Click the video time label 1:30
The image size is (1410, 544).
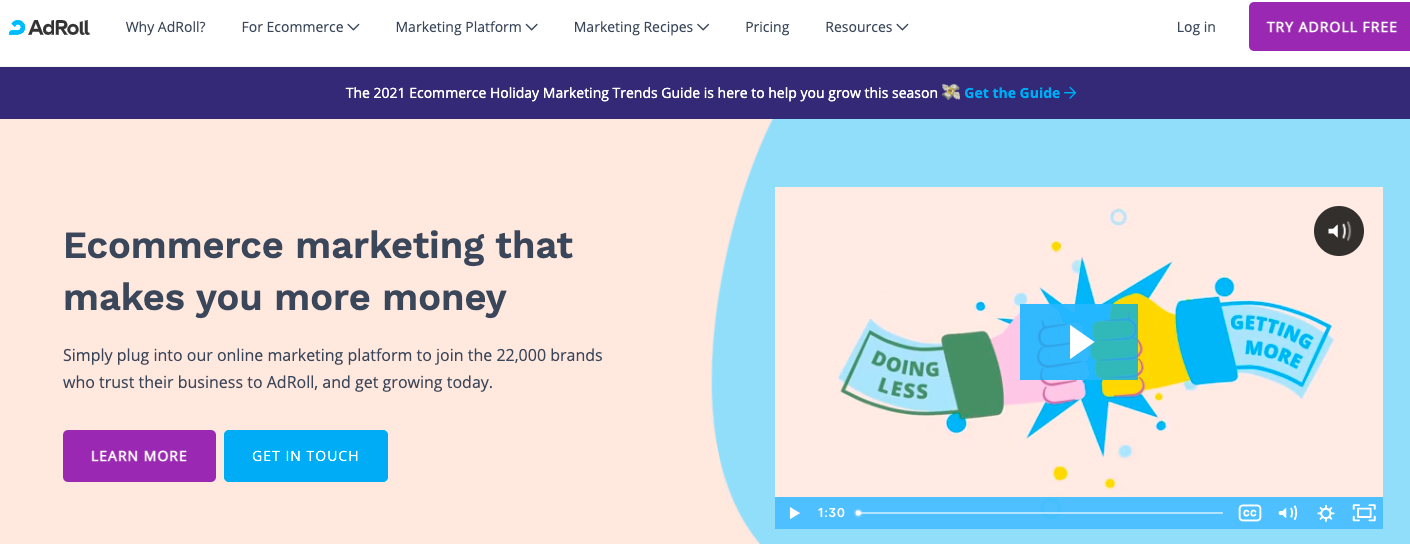831,513
